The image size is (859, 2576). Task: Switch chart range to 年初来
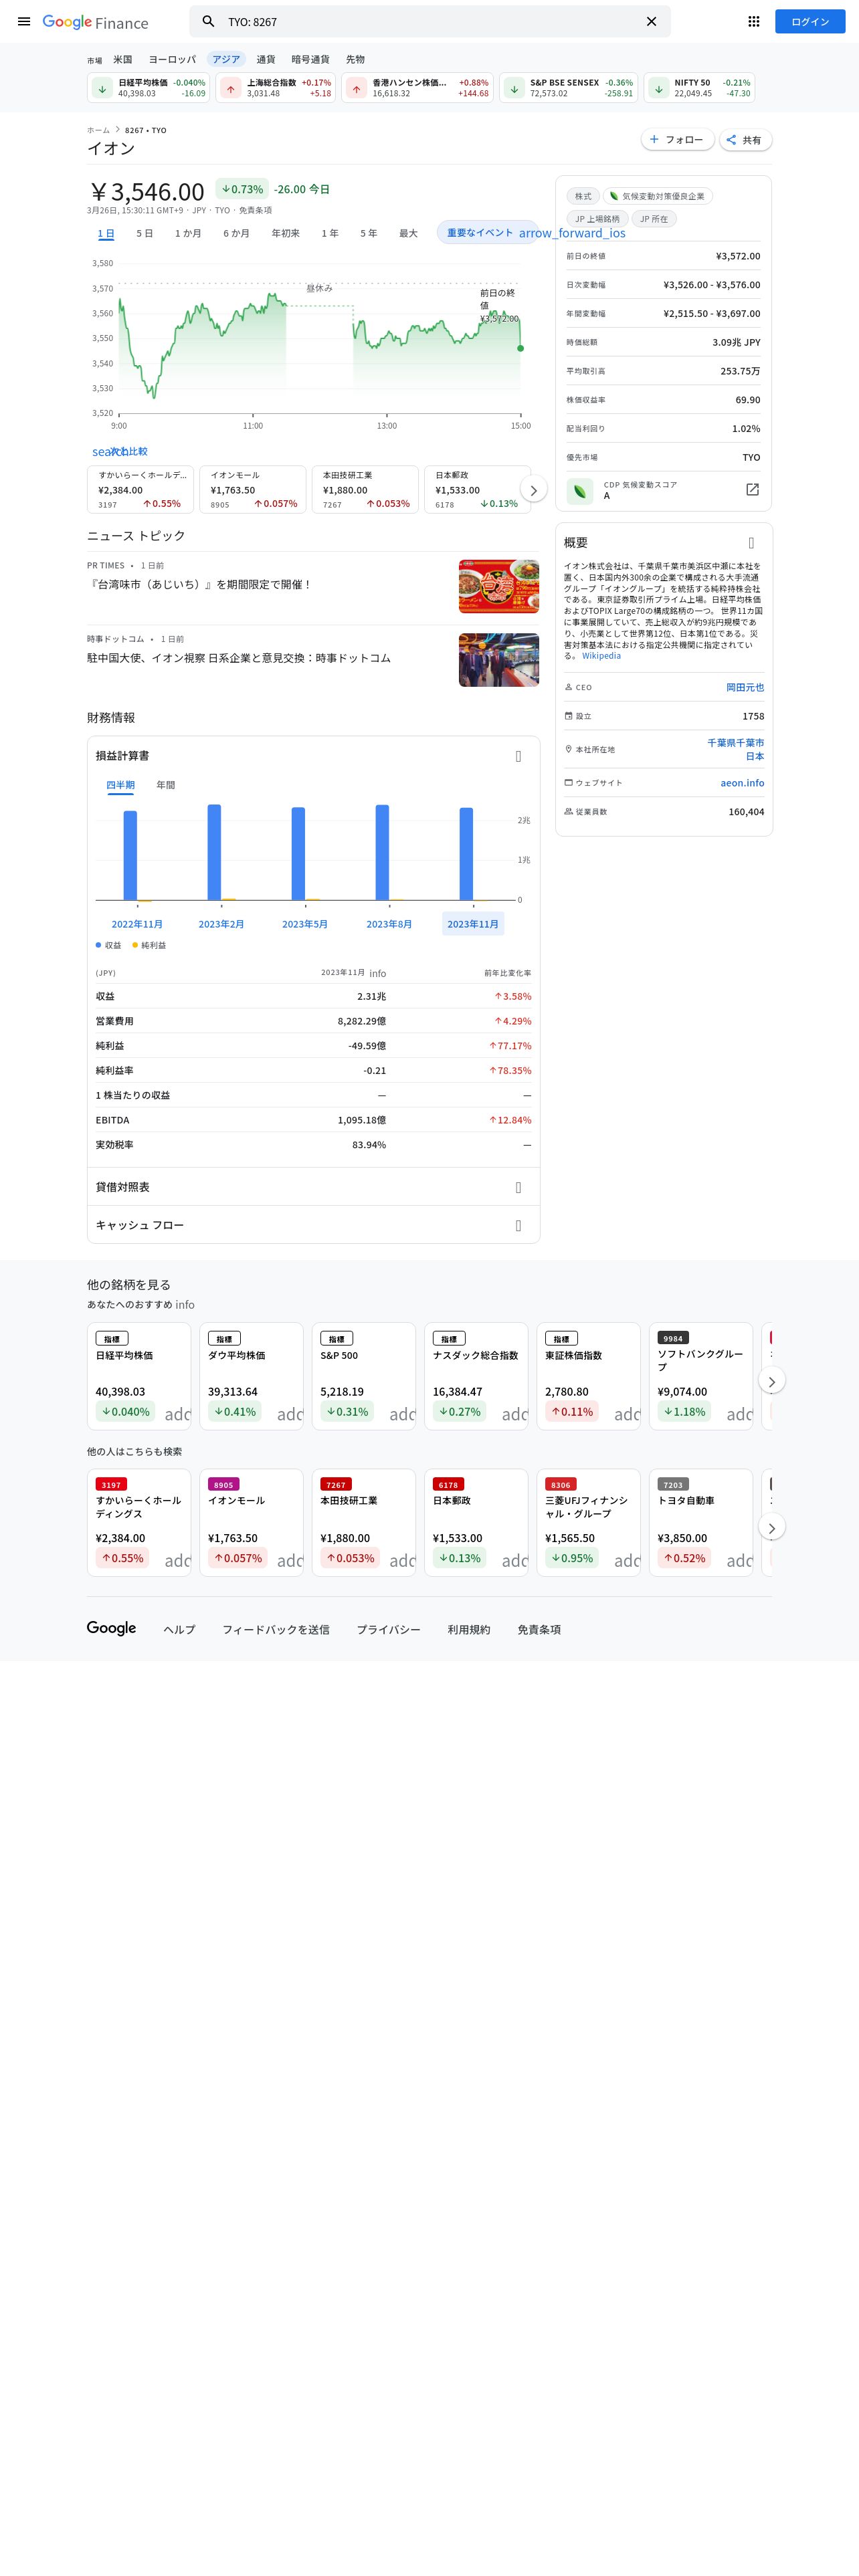coord(285,233)
